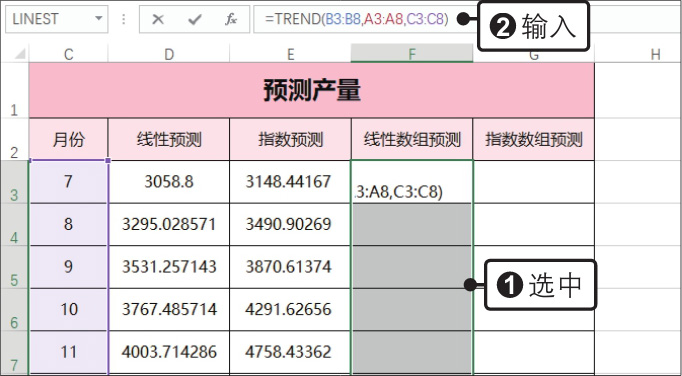Click the 线性预测 header cell
The height and width of the screenshot is (376, 682).
point(169,139)
